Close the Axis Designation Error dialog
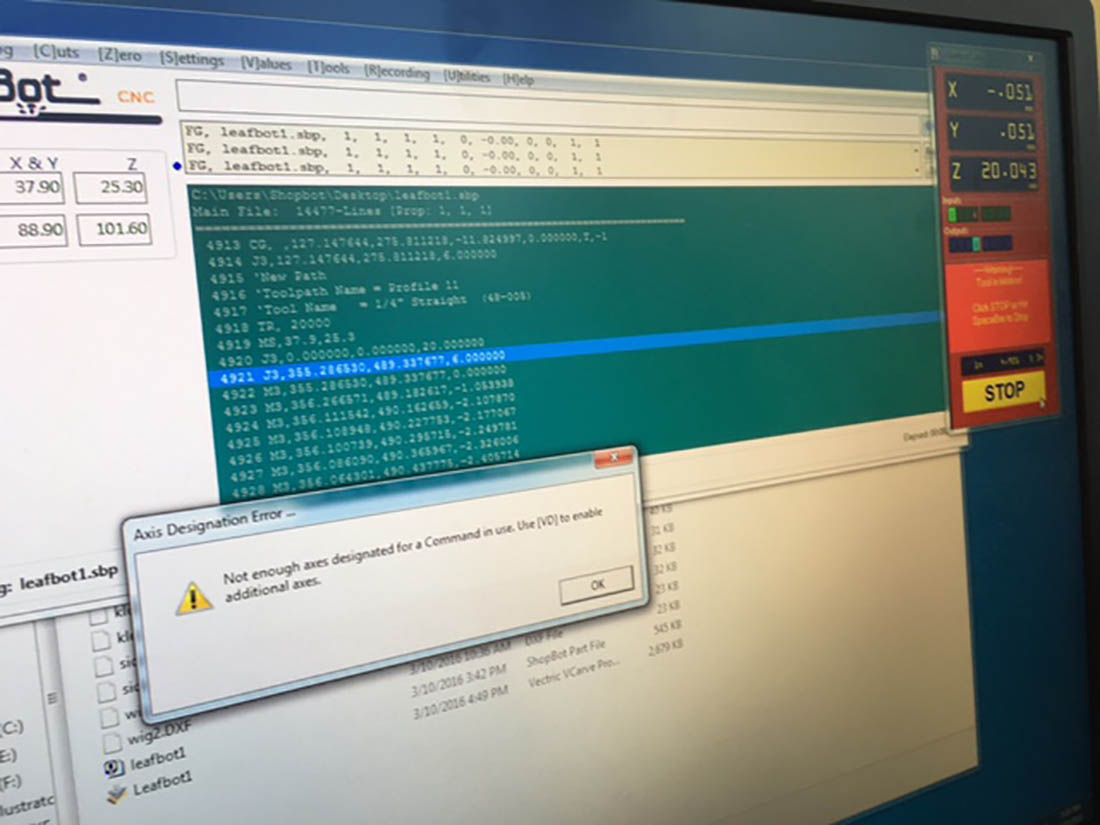The height and width of the screenshot is (825, 1100). point(614,457)
